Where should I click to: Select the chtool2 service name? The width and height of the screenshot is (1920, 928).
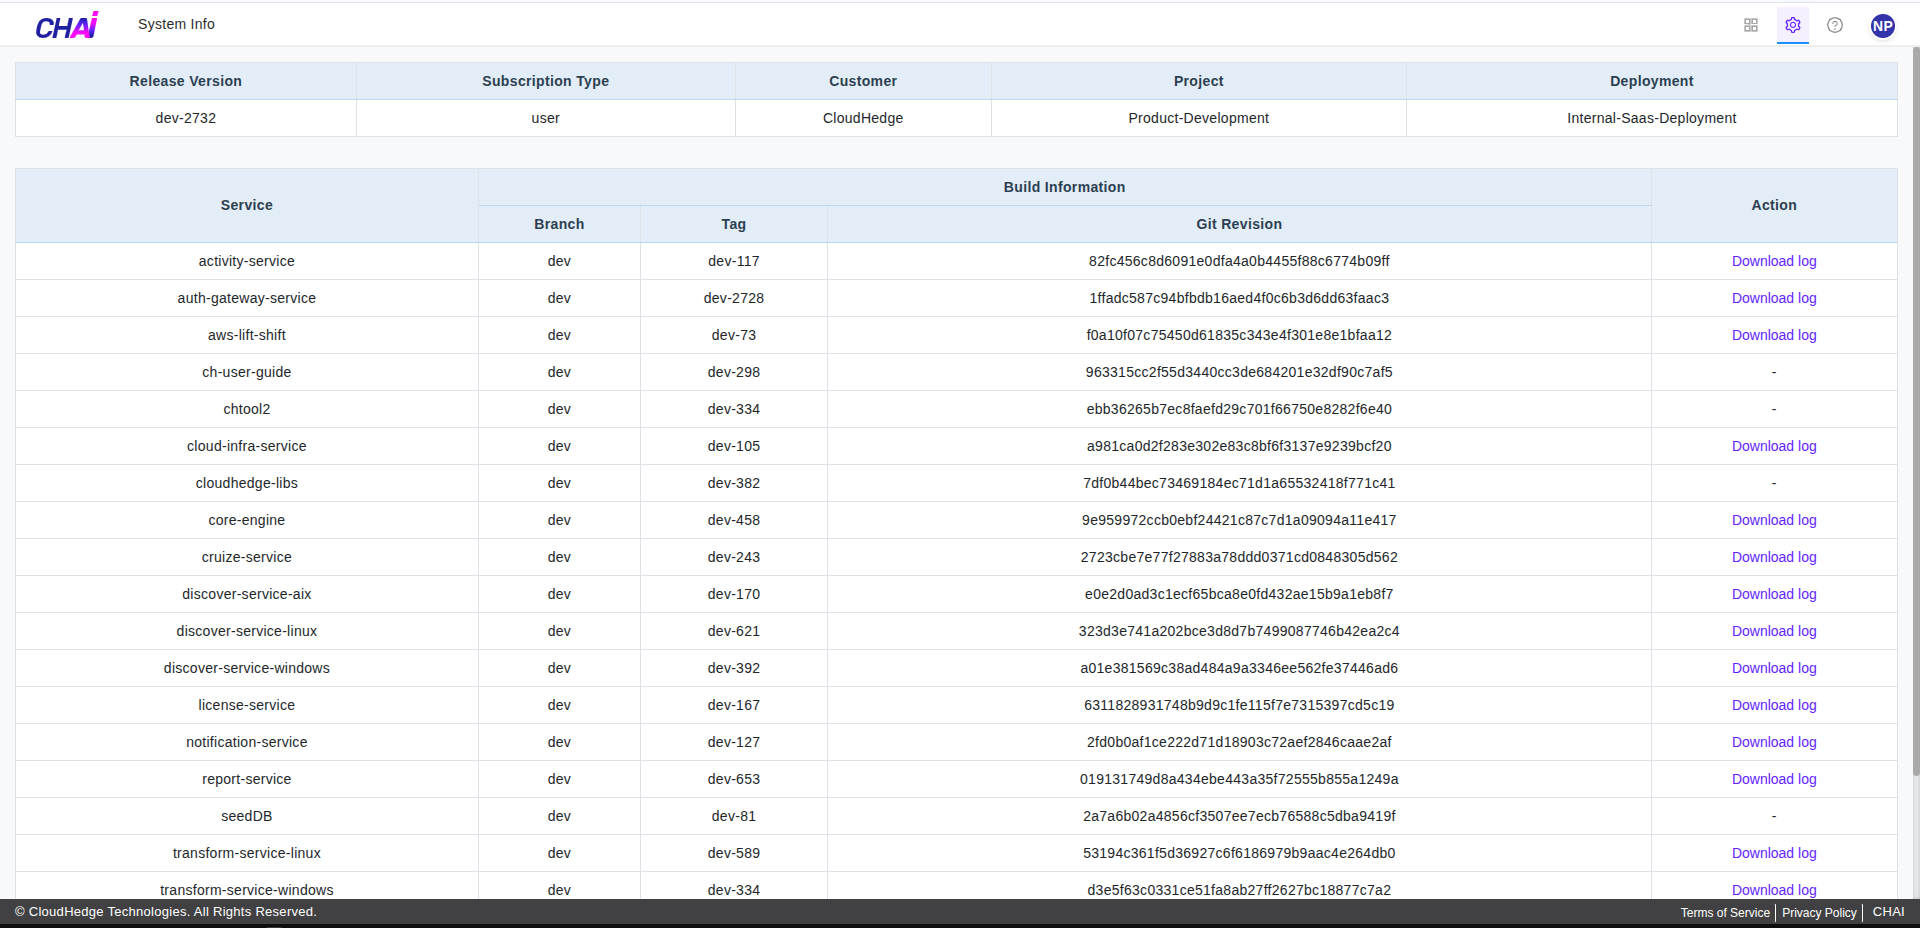tap(247, 409)
